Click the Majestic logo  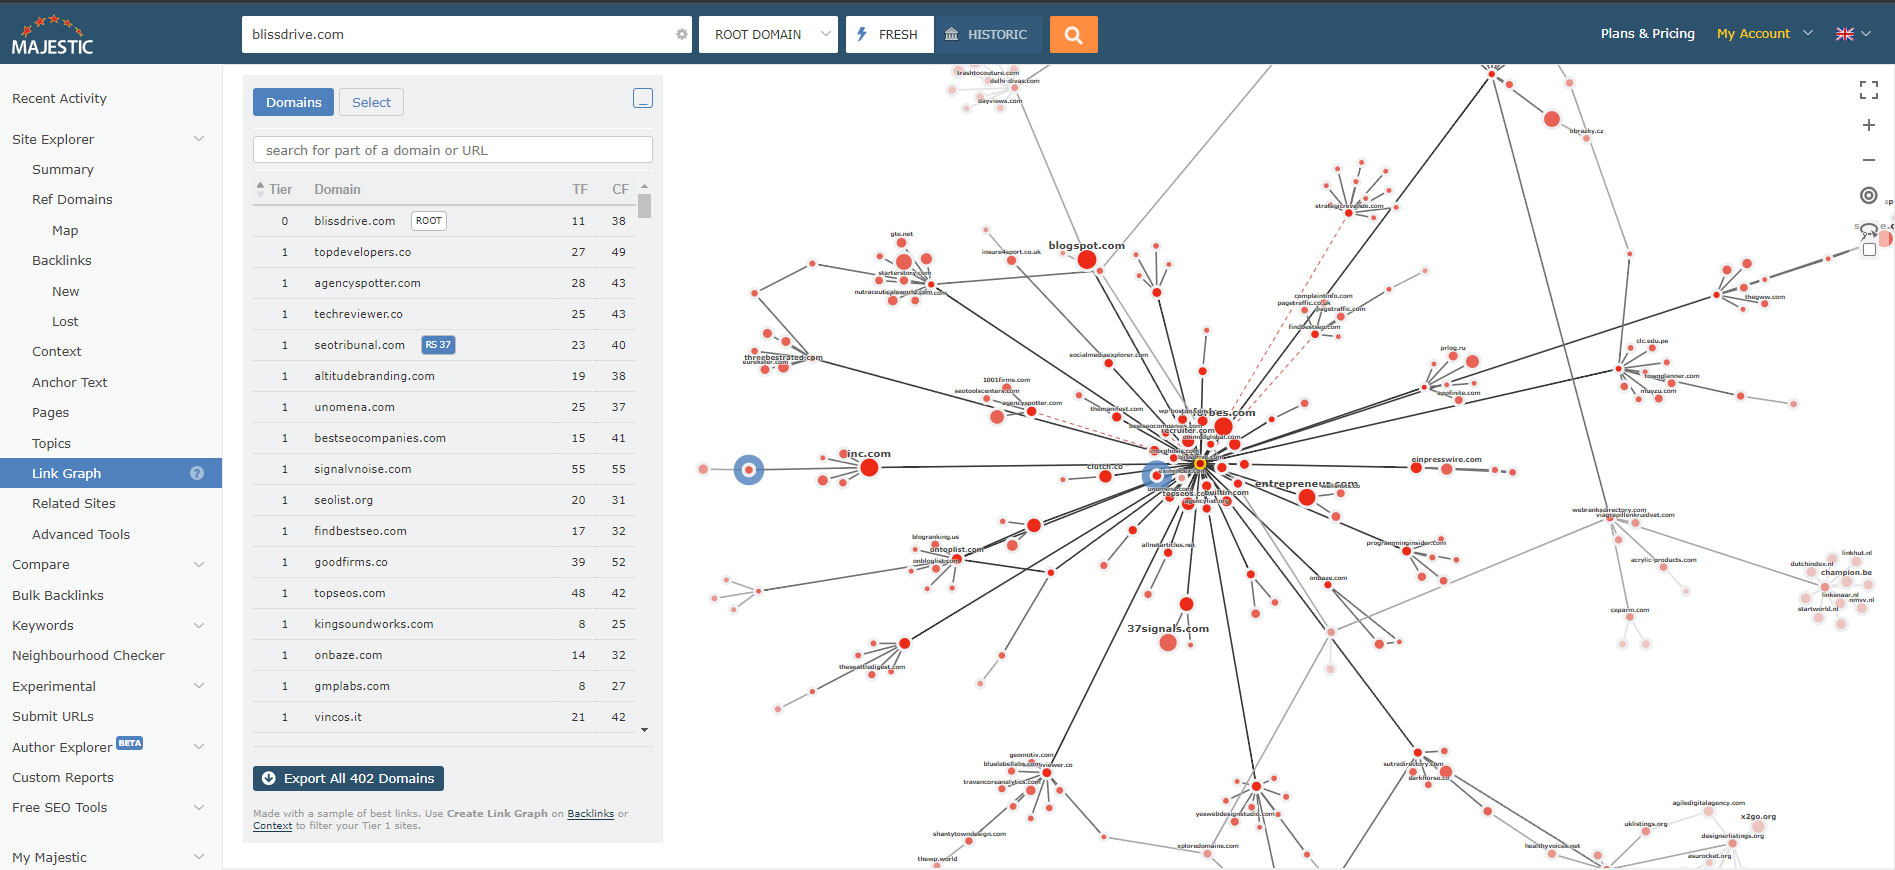52,34
